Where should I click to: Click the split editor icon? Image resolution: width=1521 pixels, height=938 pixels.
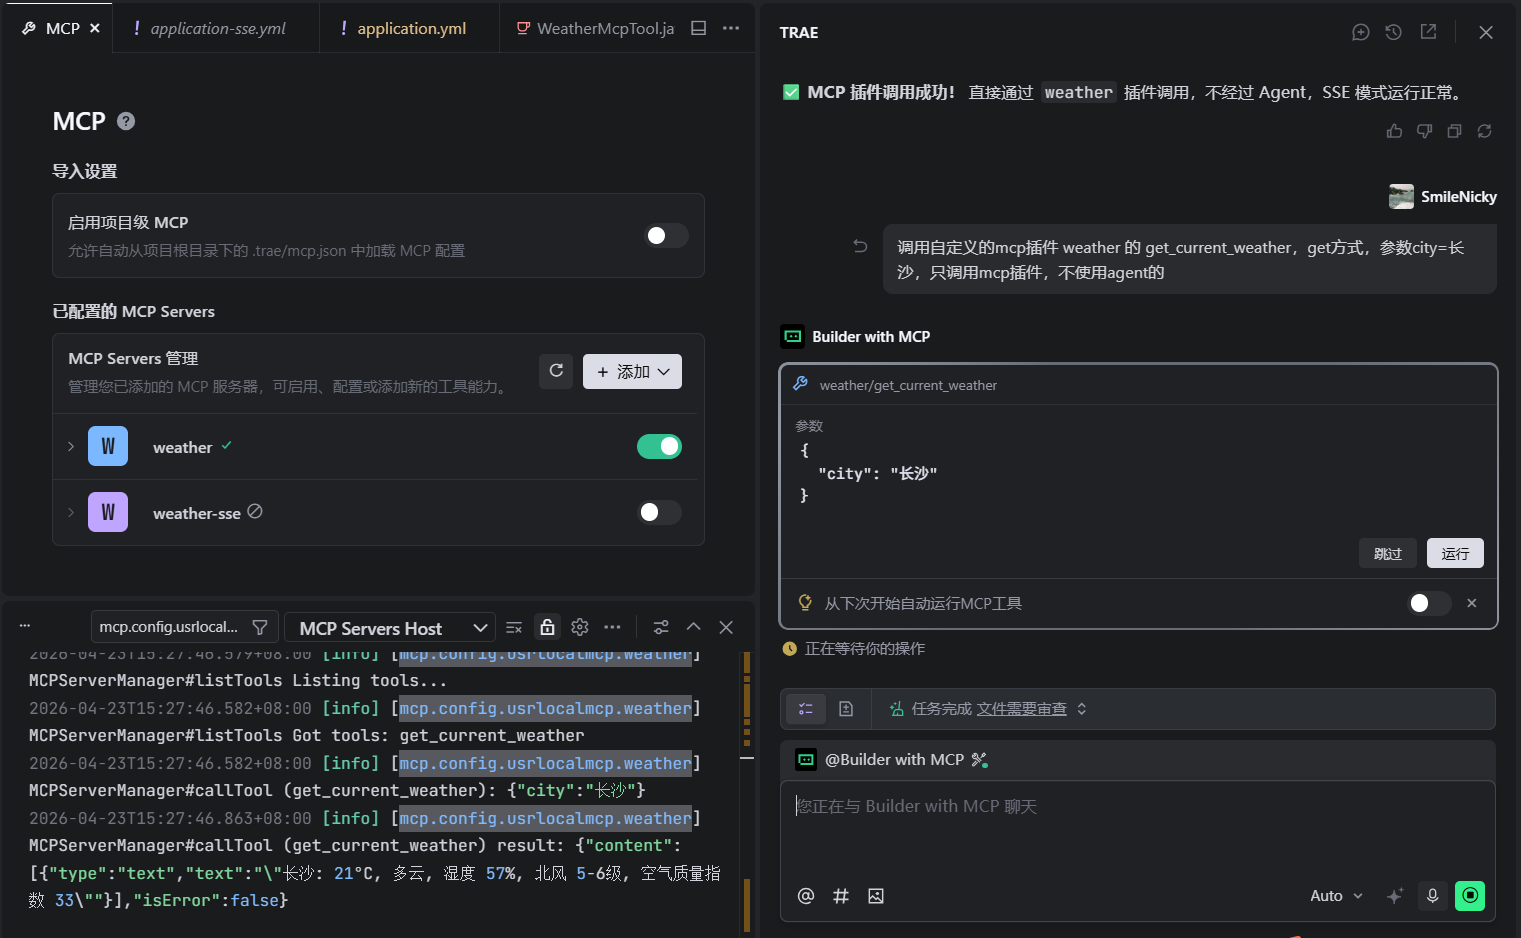tap(699, 28)
